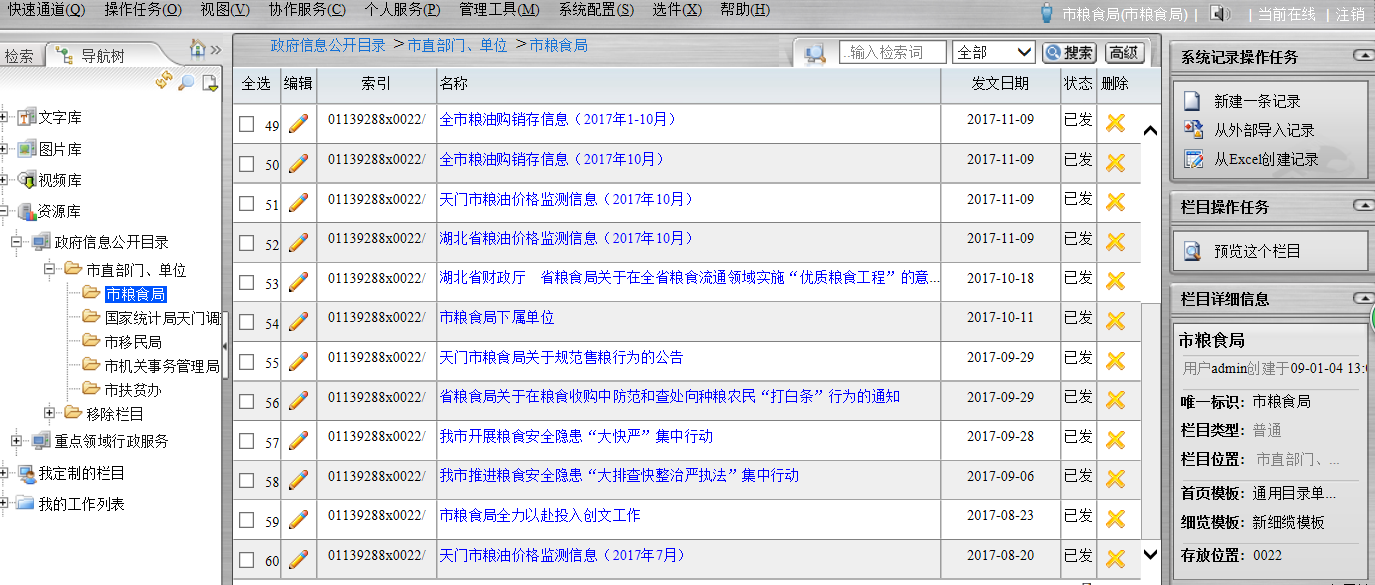Click the 搜索 search button
Image resolution: width=1375 pixels, height=585 pixels.
click(1069, 53)
